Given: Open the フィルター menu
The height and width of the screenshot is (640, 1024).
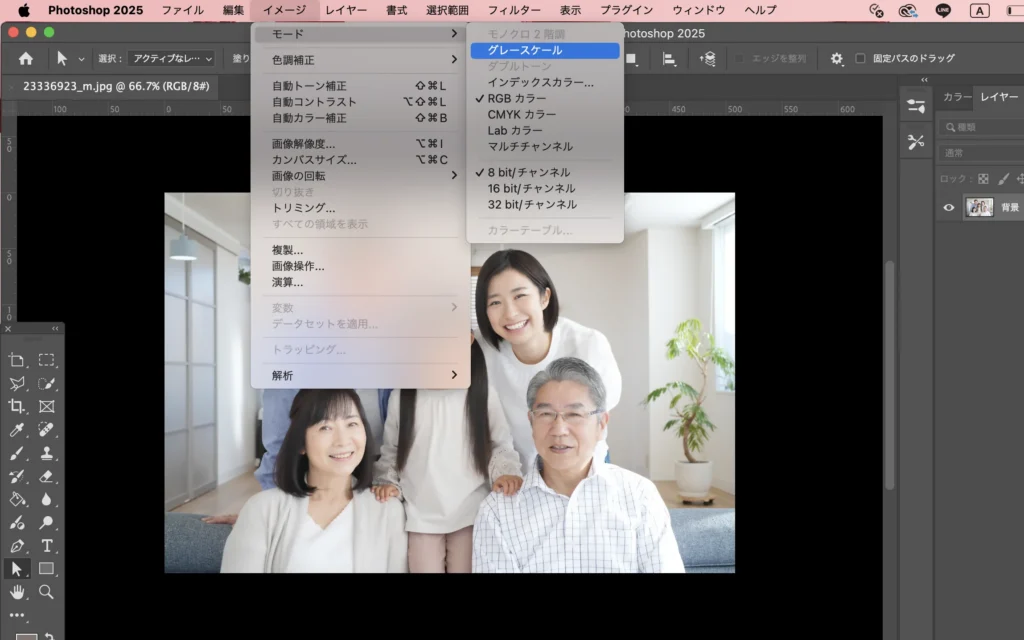Looking at the screenshot, I should pyautogui.click(x=514, y=10).
